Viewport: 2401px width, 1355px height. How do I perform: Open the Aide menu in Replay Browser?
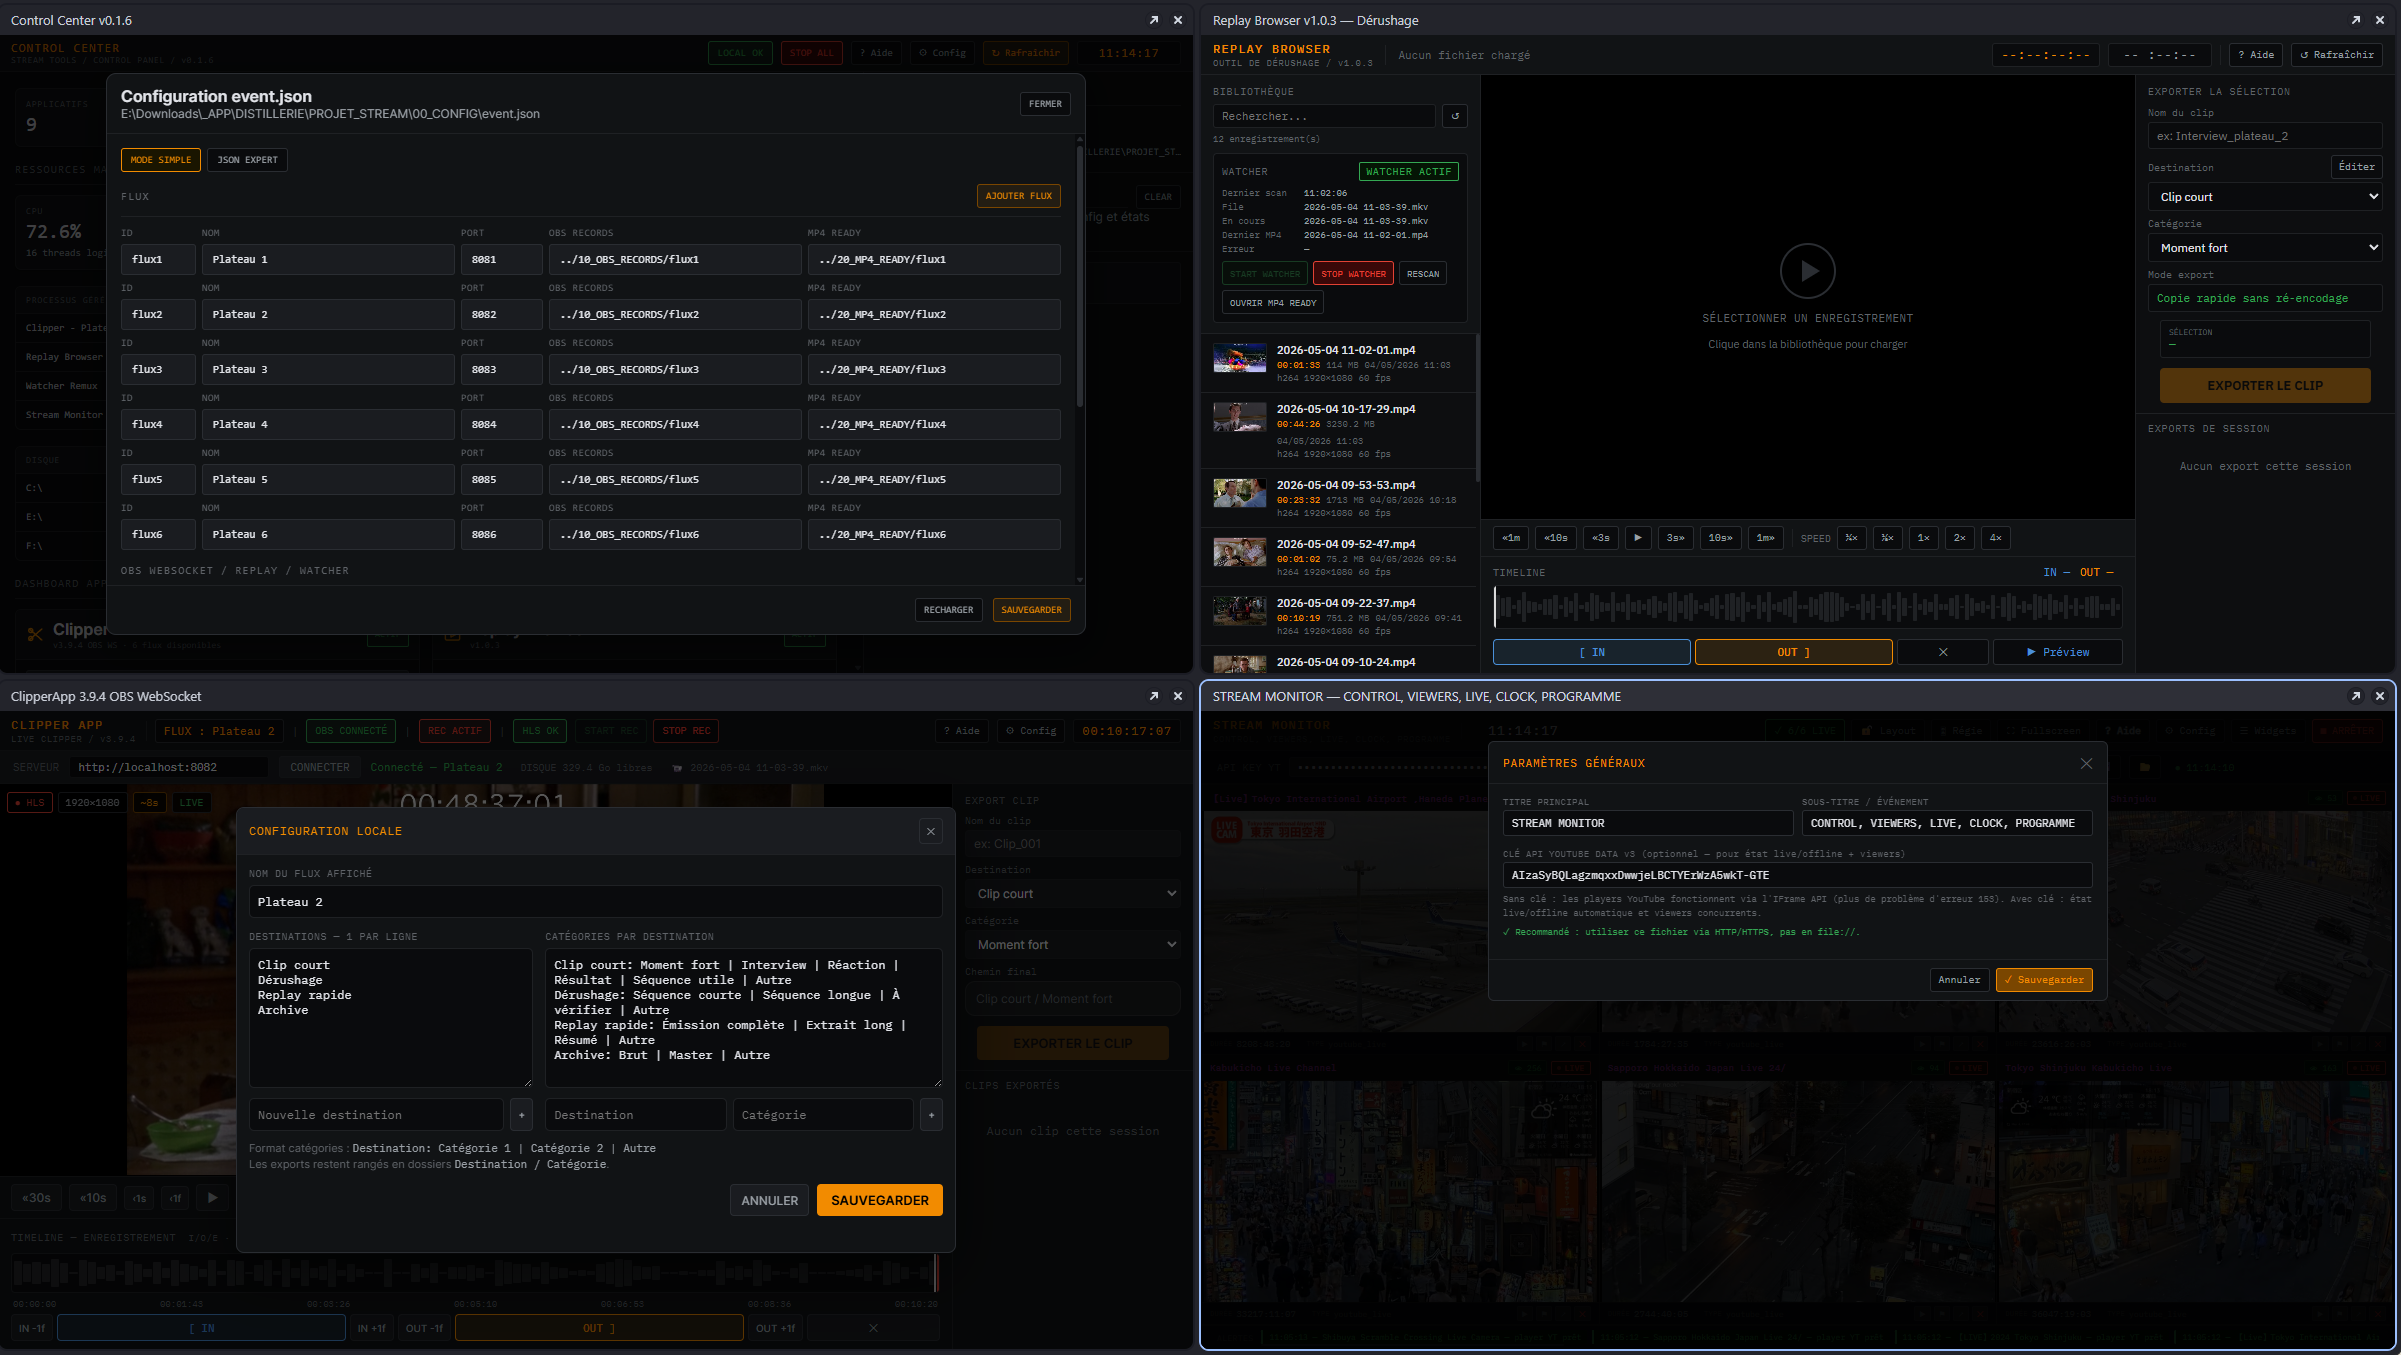pyautogui.click(x=2255, y=55)
